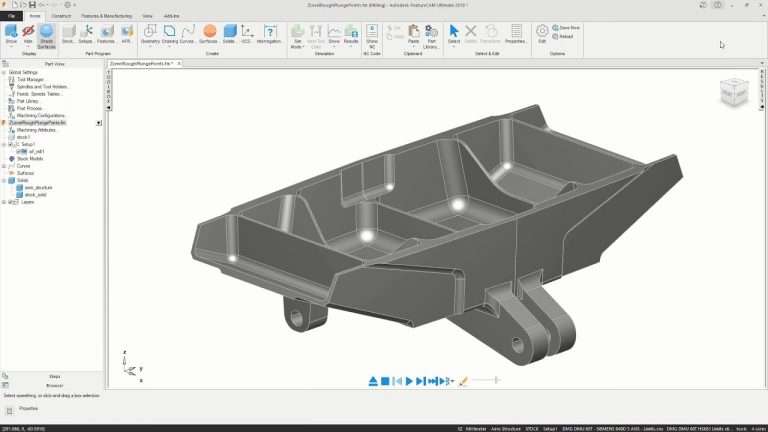Switch to the Construct ribbon tab

tap(61, 16)
